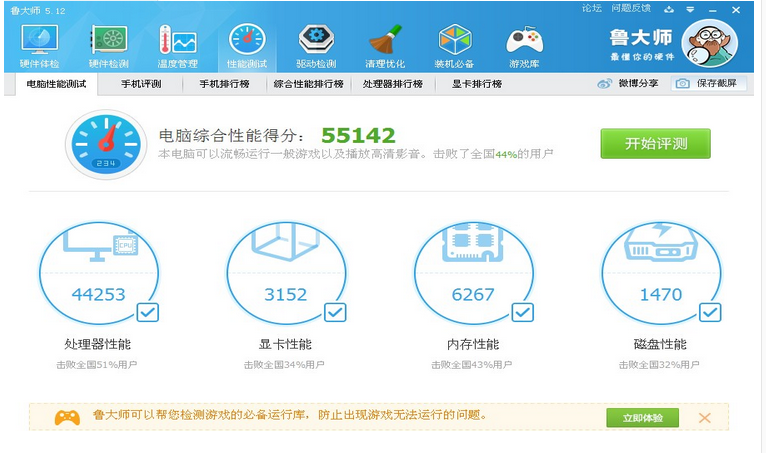
Task: Click the 显卡性能 3D cube icon
Action: pos(286,240)
